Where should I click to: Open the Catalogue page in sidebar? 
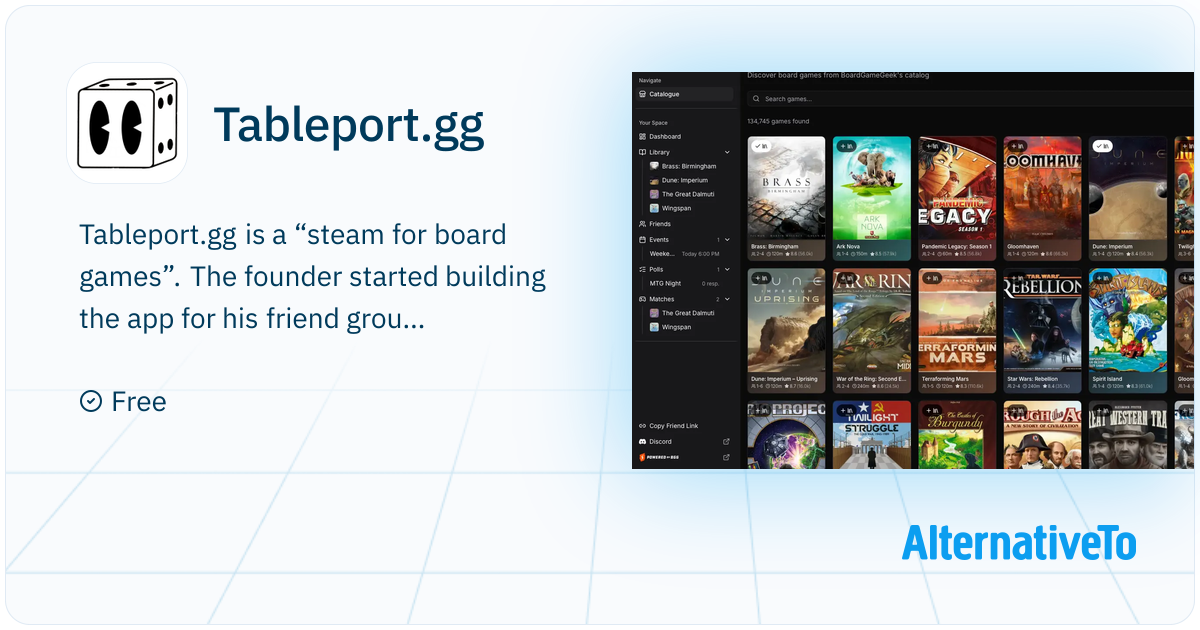pos(684,94)
